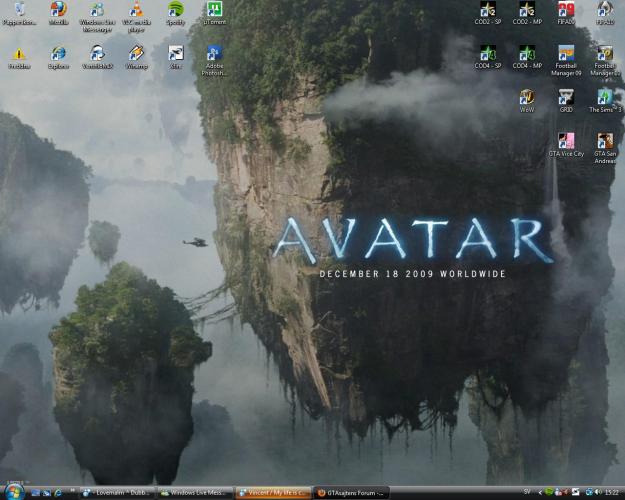Start the COD2 - SP game shortcut

488,13
